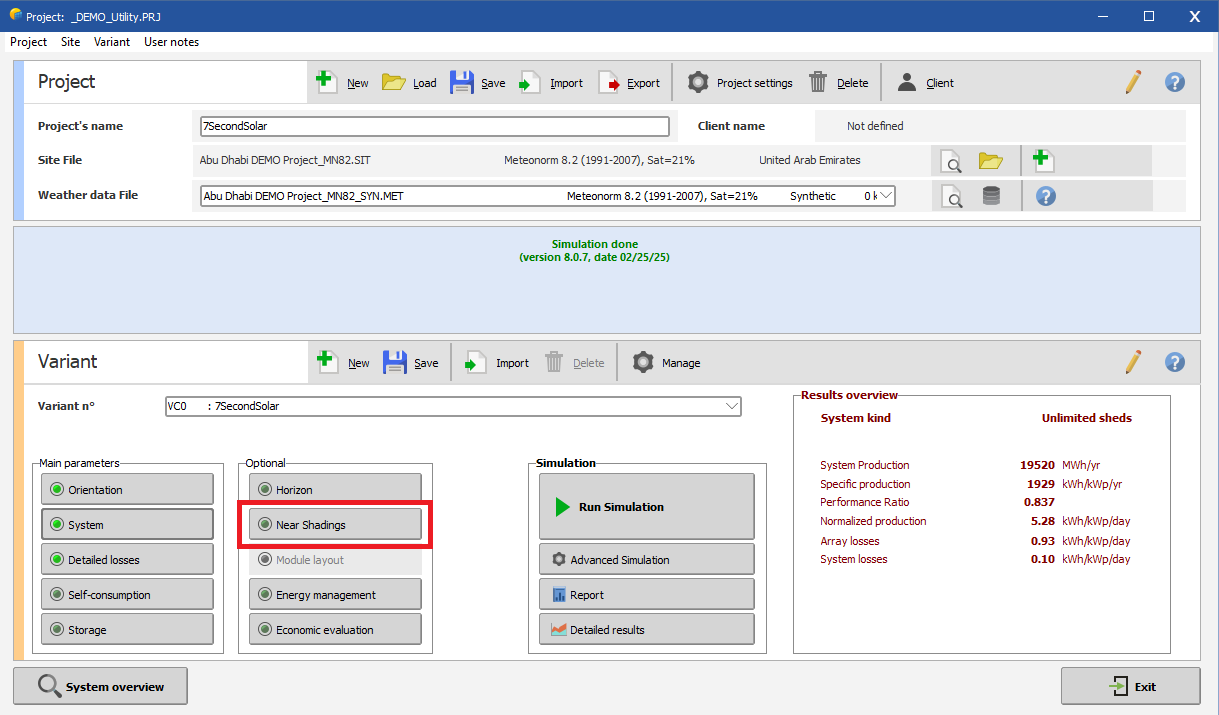
Task: Click the project Delete trash icon
Action: pos(818,83)
